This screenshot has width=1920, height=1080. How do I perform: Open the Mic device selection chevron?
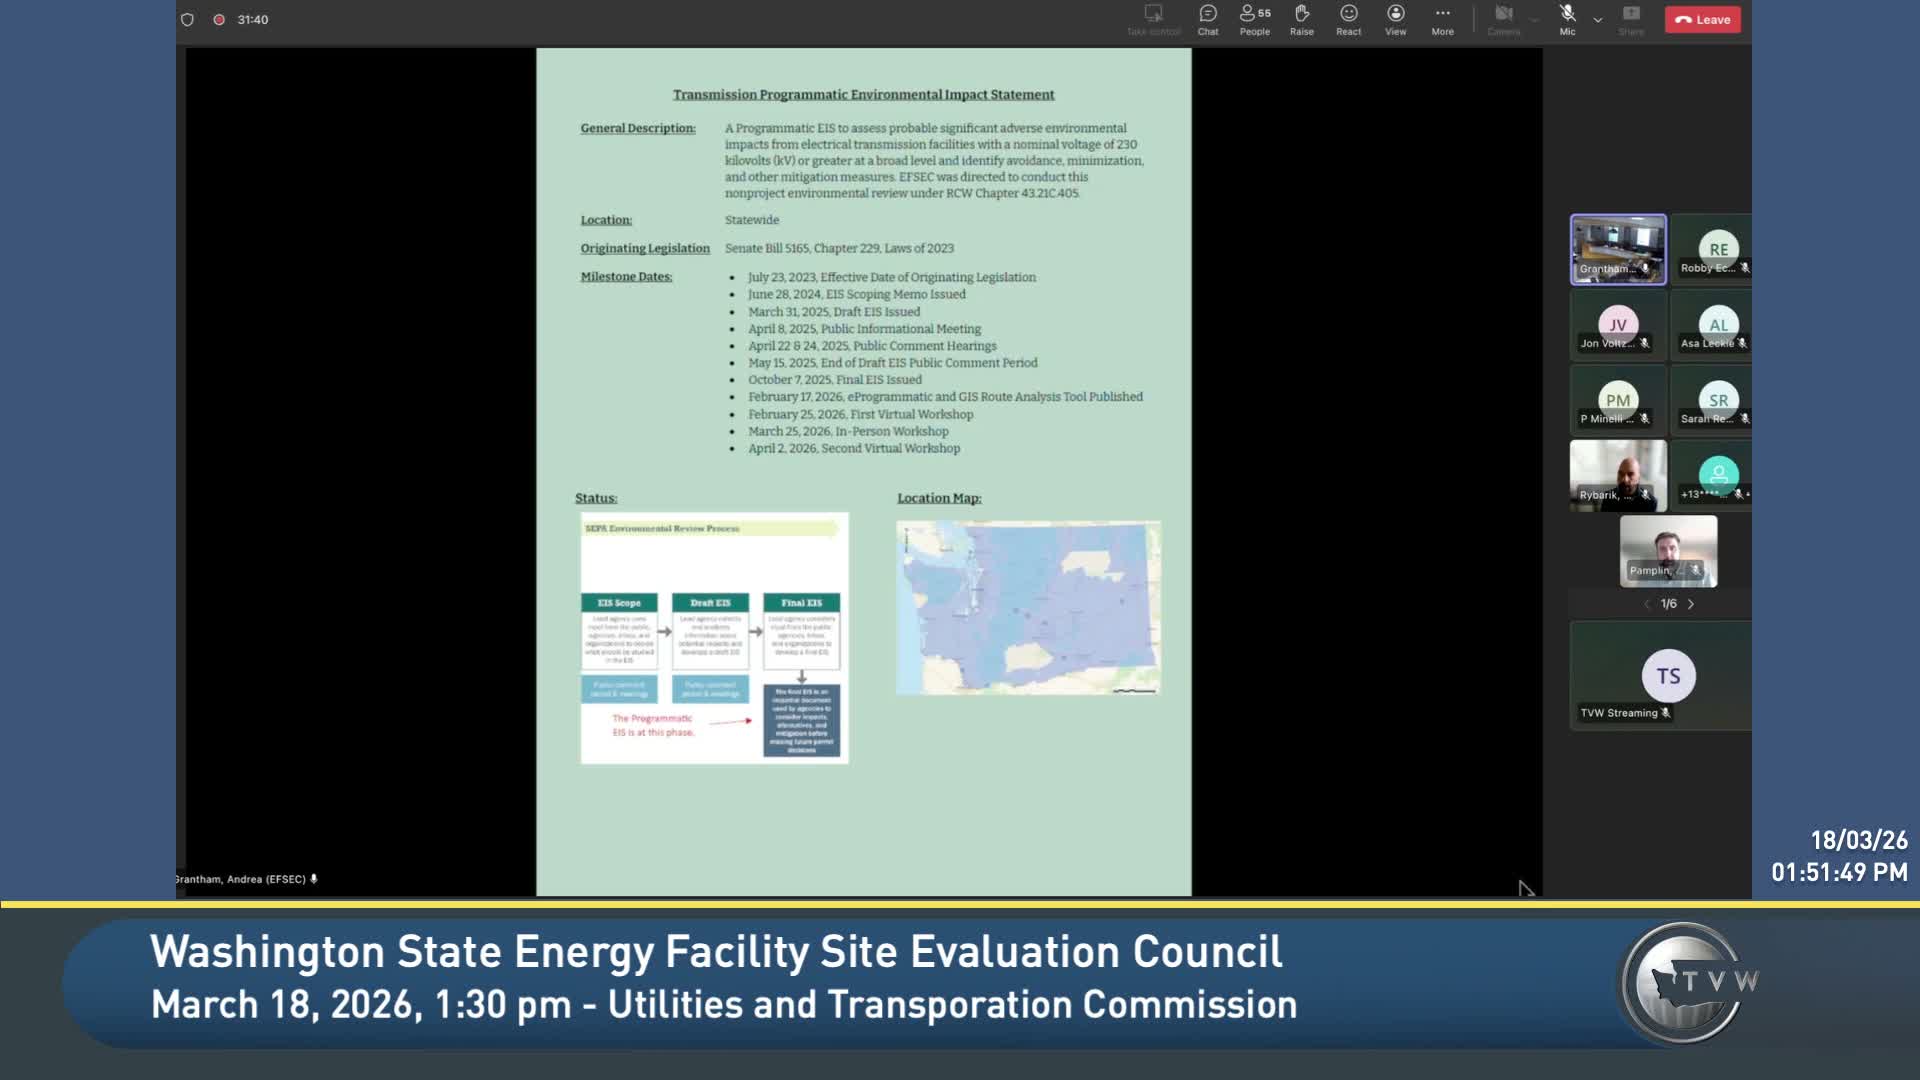click(x=1597, y=20)
